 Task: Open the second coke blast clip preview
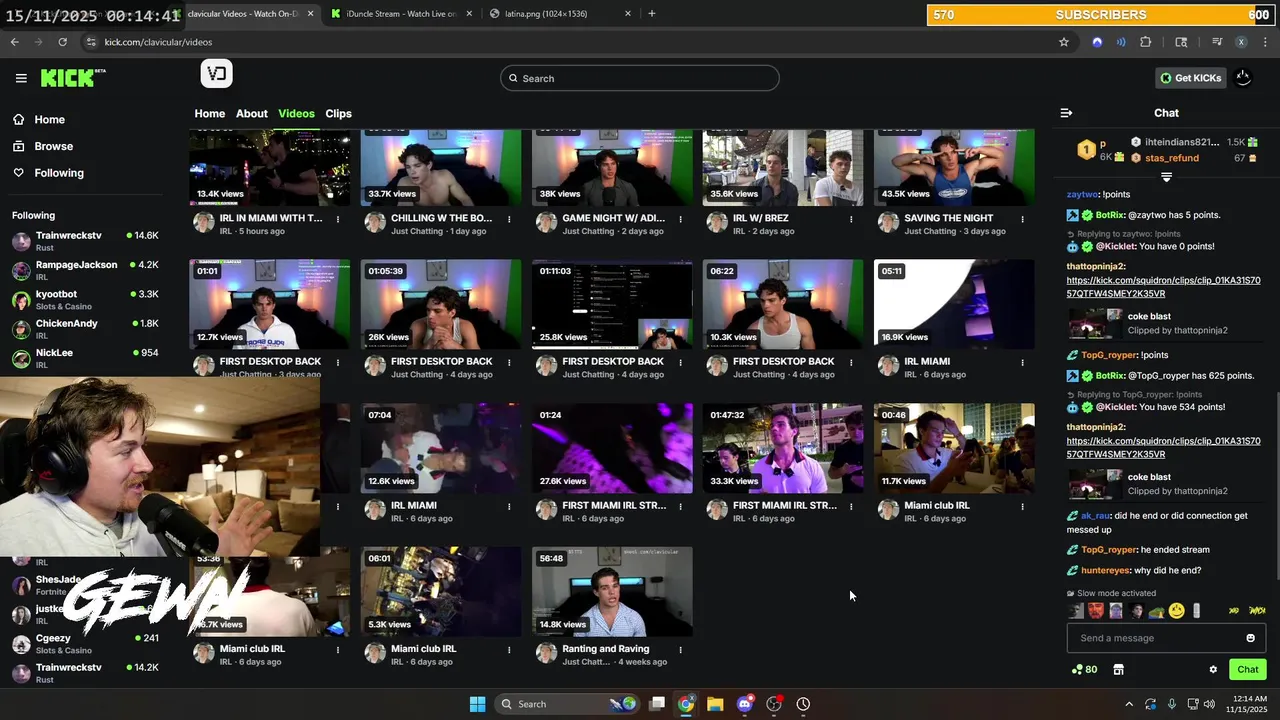(x=1095, y=484)
